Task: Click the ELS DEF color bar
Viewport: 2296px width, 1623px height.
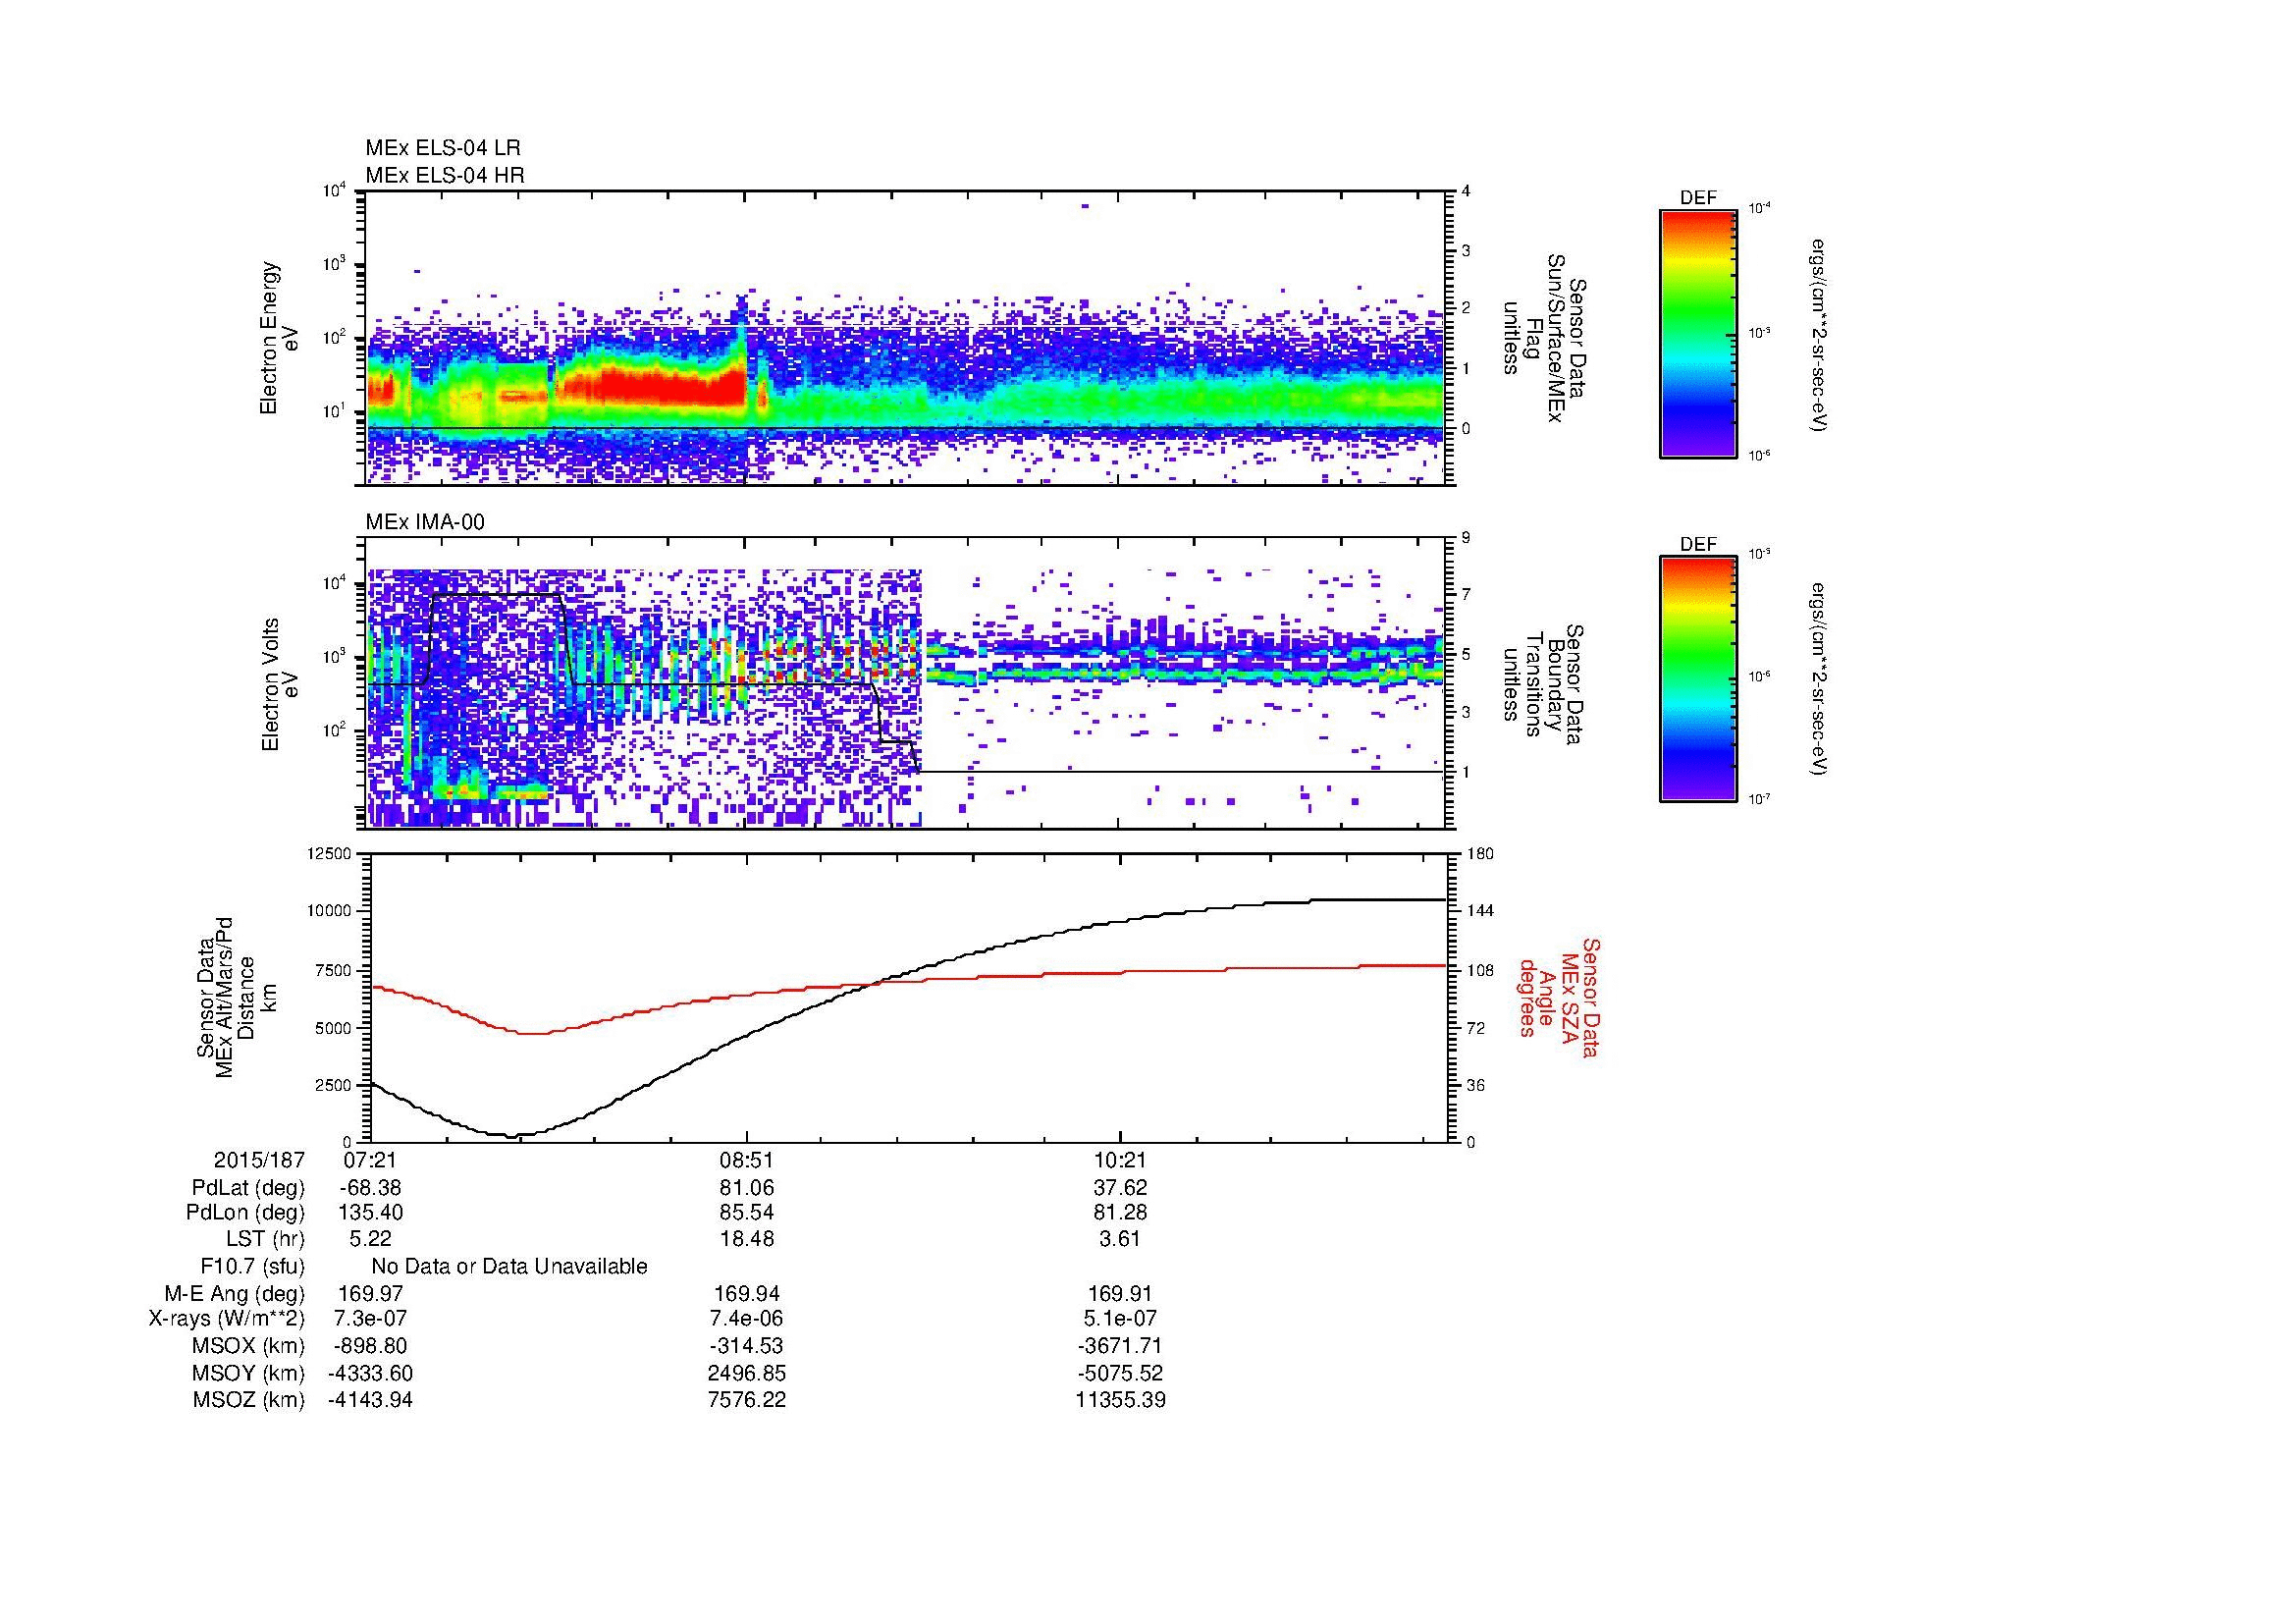Action: click(1698, 333)
